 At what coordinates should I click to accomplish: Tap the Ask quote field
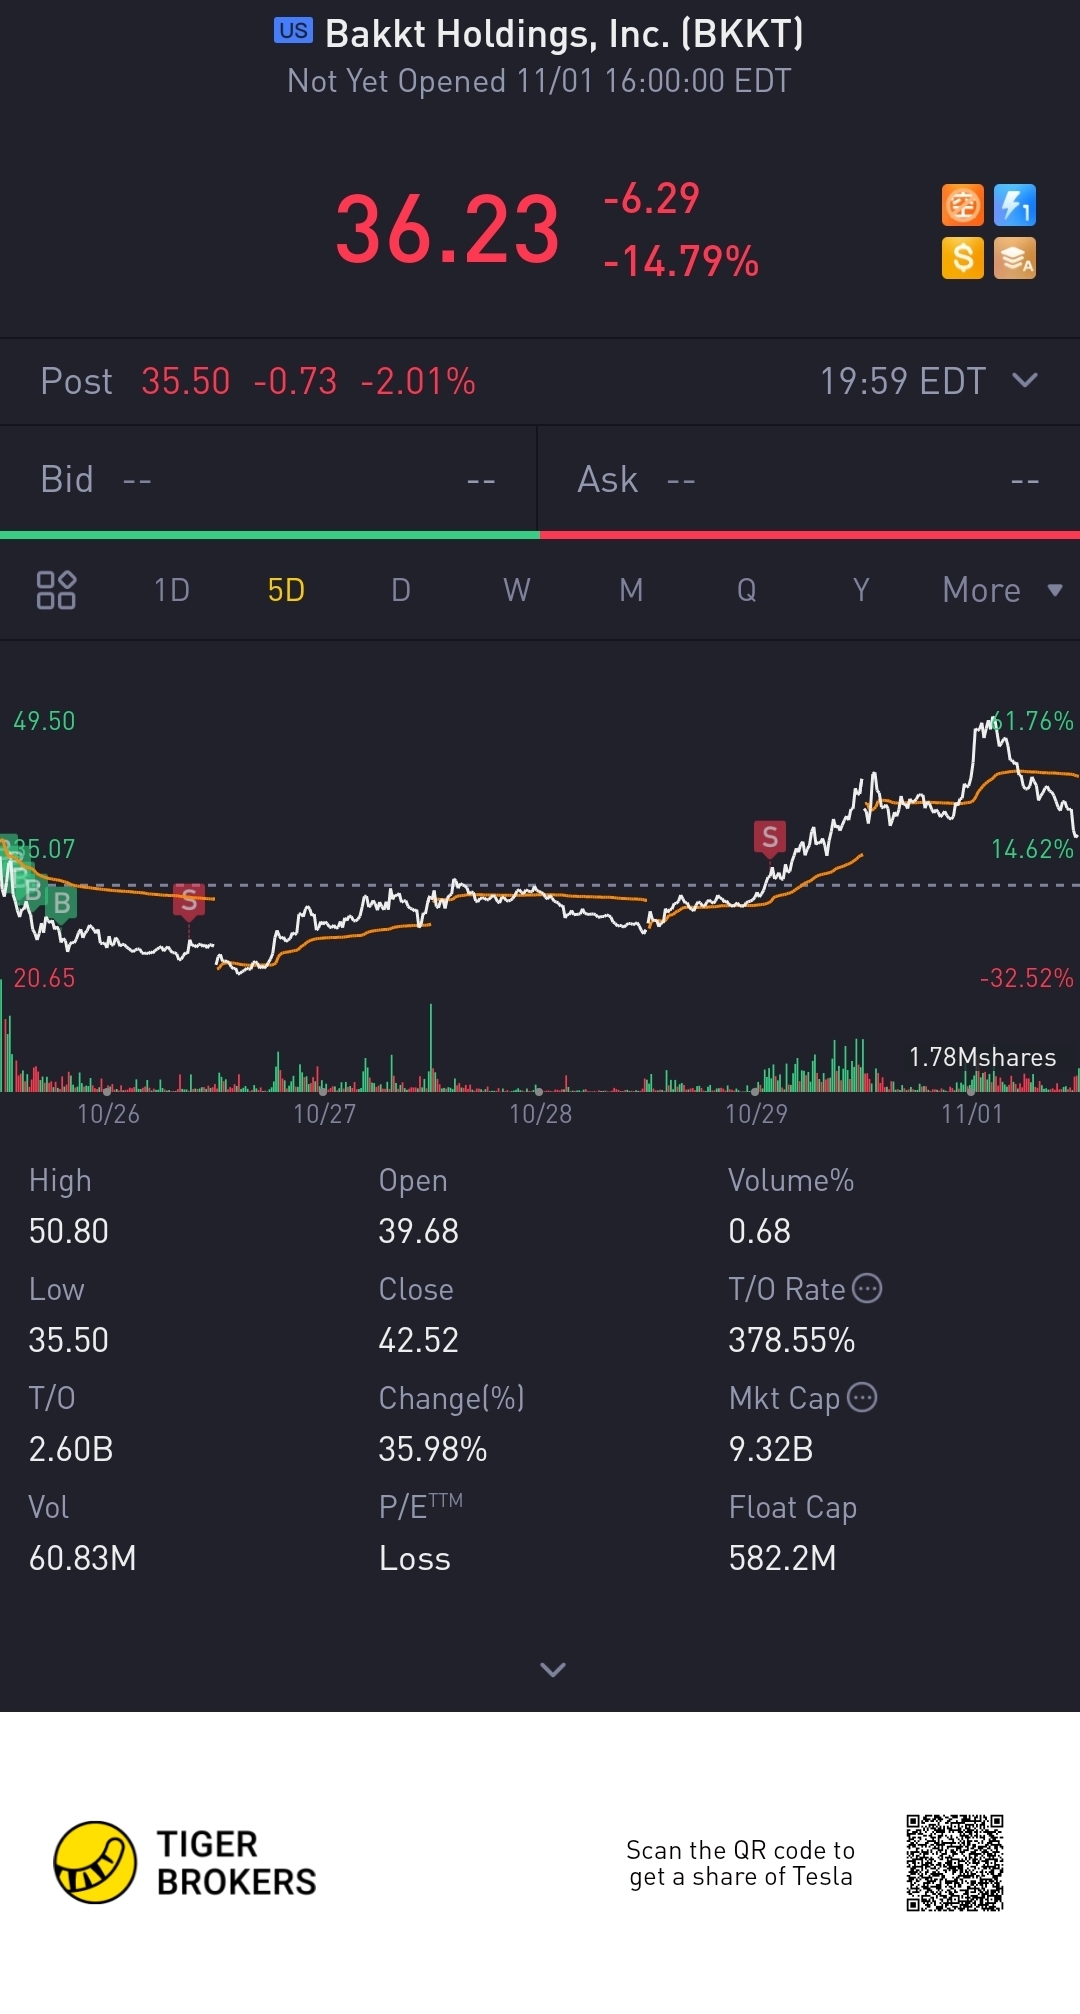coord(809,480)
